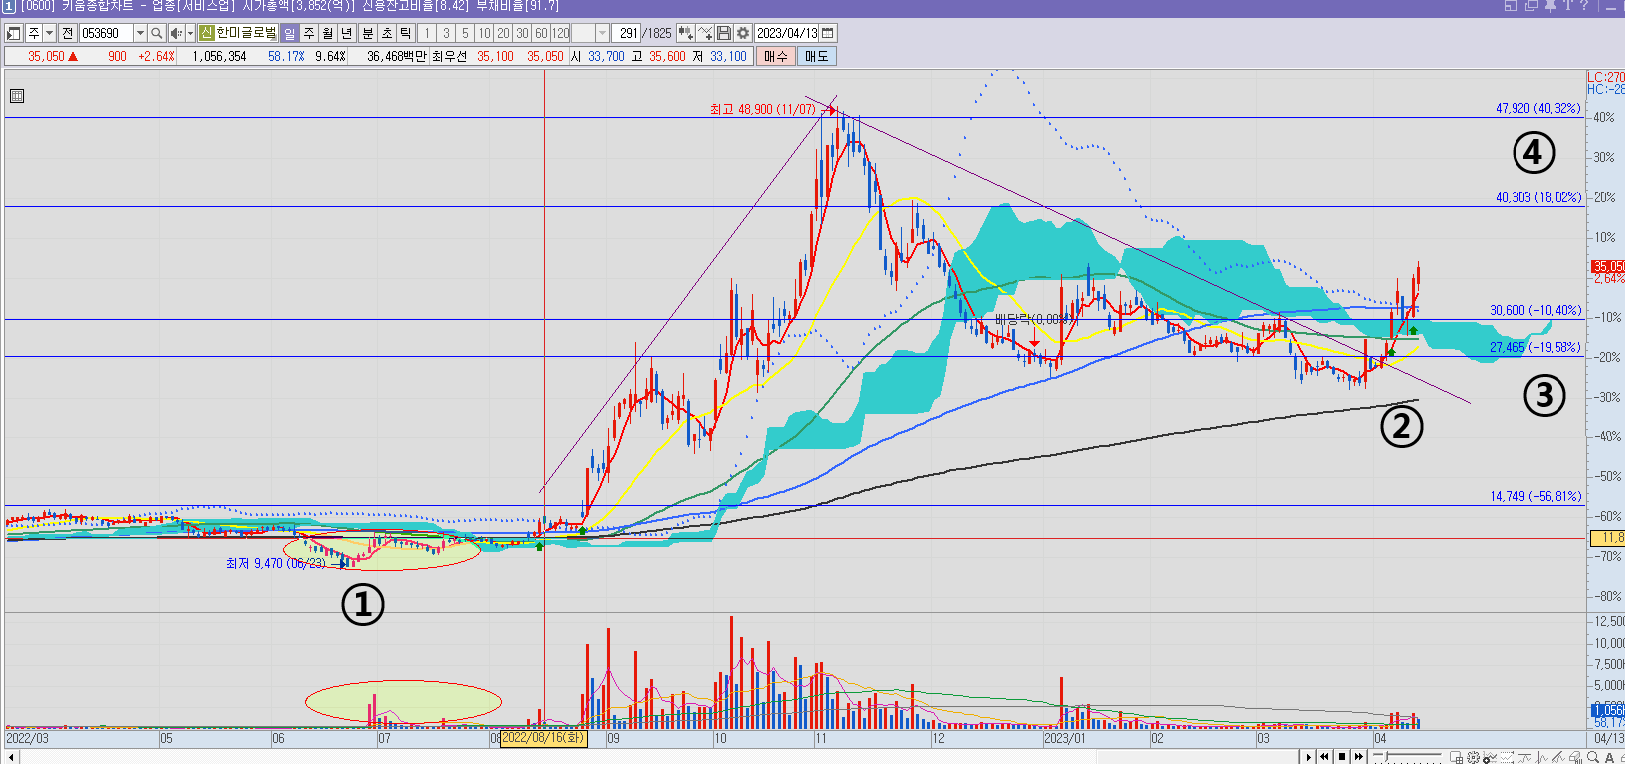1625x764 pixels.
Task: Click the play button in bottom bar
Action: (1308, 757)
